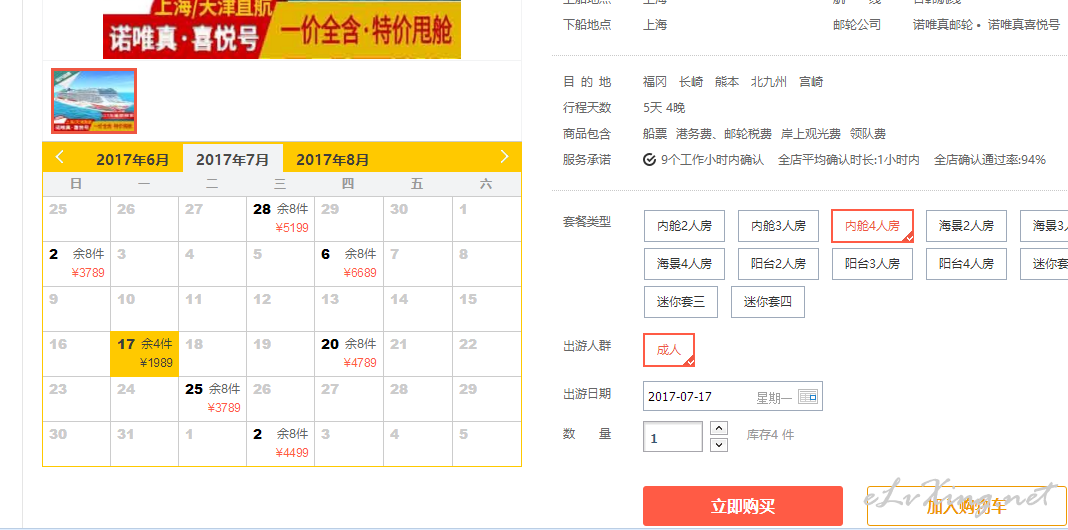Click the 诺唯真邮轮 cruise company text
The image size is (1068, 530).
pos(943,25)
